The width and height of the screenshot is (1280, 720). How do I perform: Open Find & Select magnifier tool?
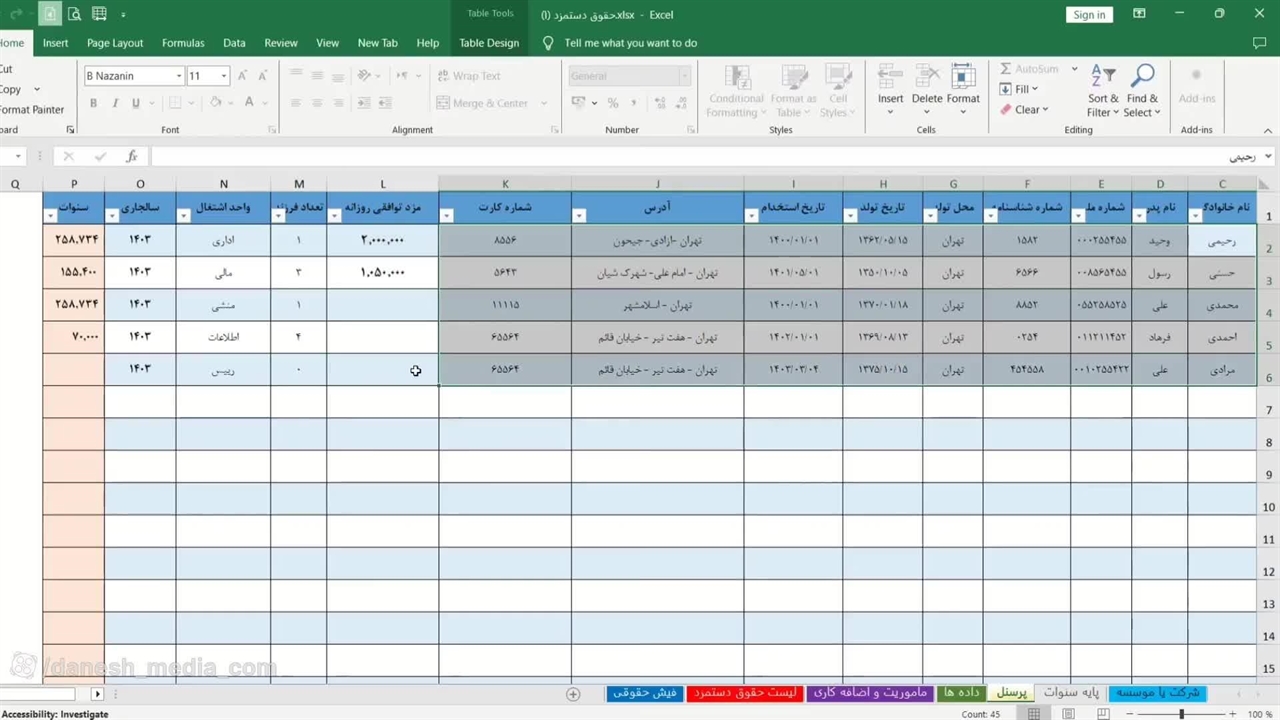[1142, 78]
